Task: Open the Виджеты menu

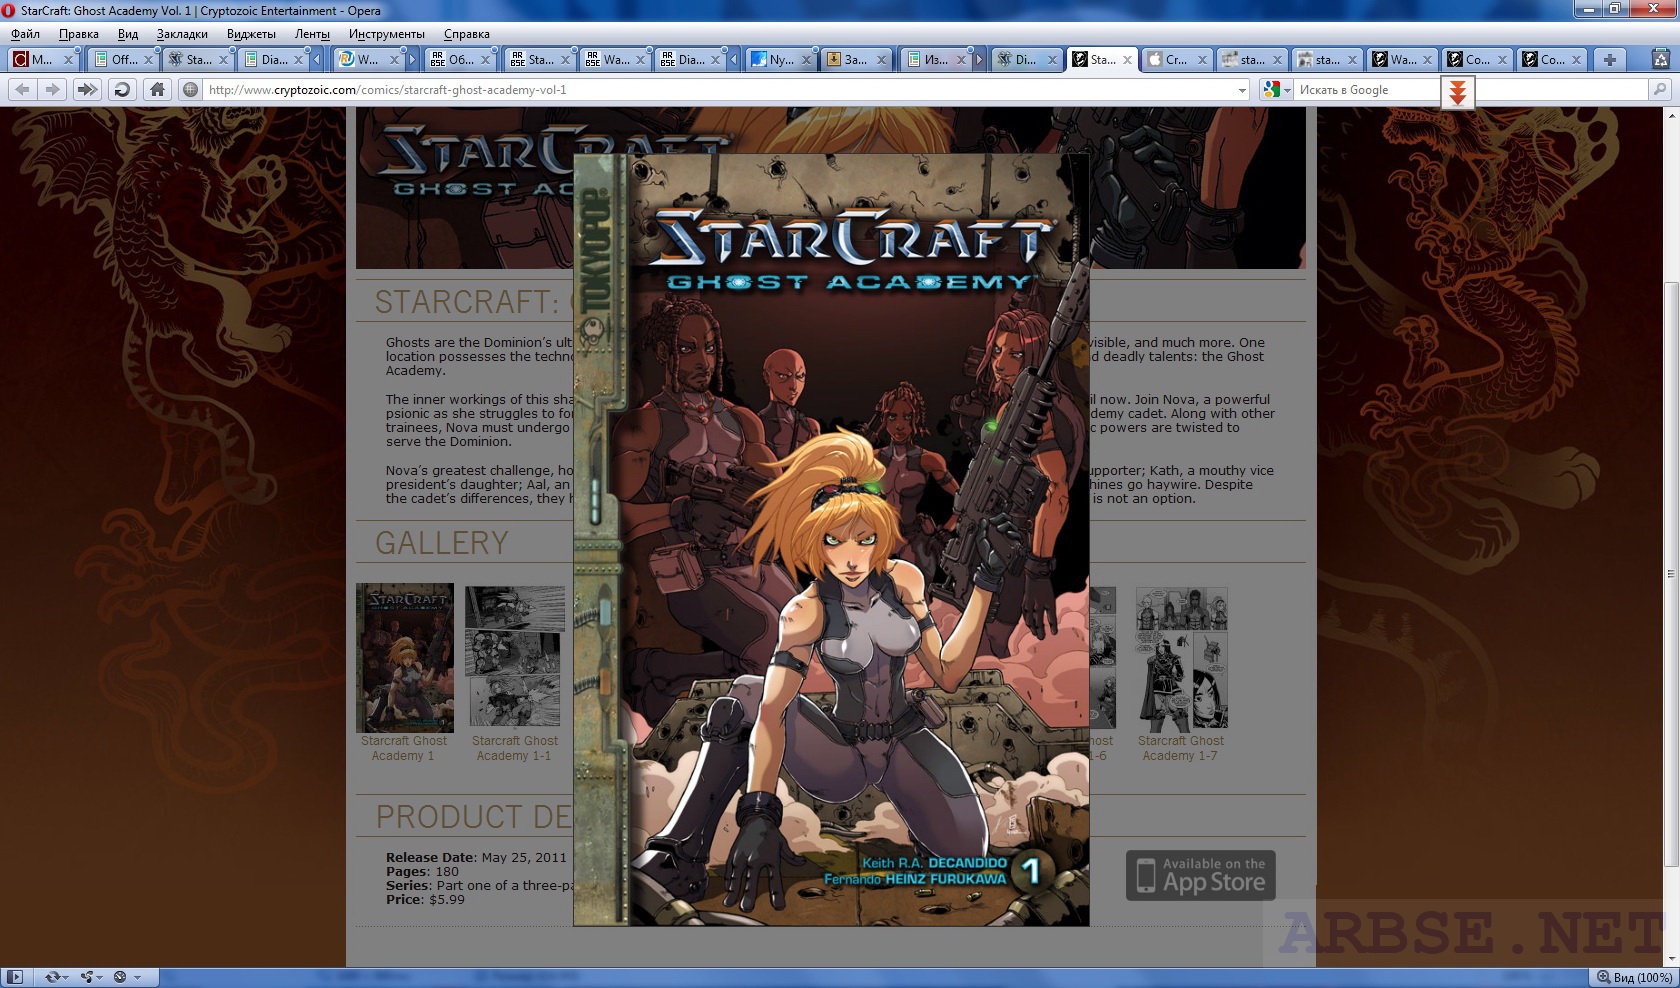Action: coord(251,34)
